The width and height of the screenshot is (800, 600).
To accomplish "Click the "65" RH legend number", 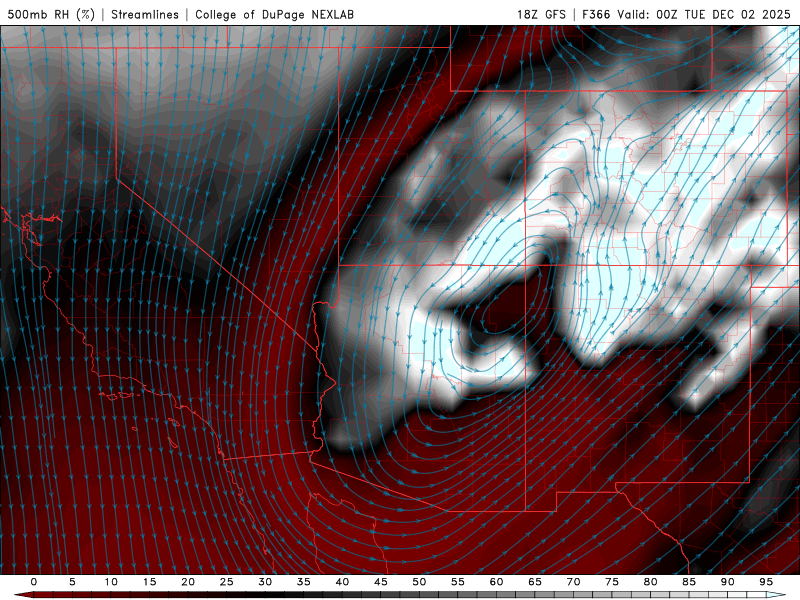I will pos(535,582).
